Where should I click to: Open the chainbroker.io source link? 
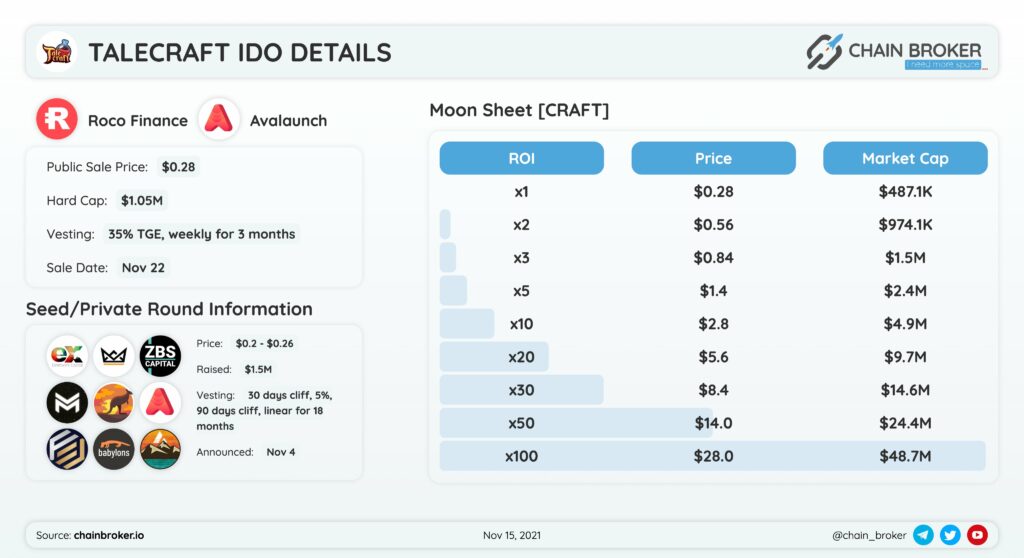pyautogui.click(x=108, y=535)
